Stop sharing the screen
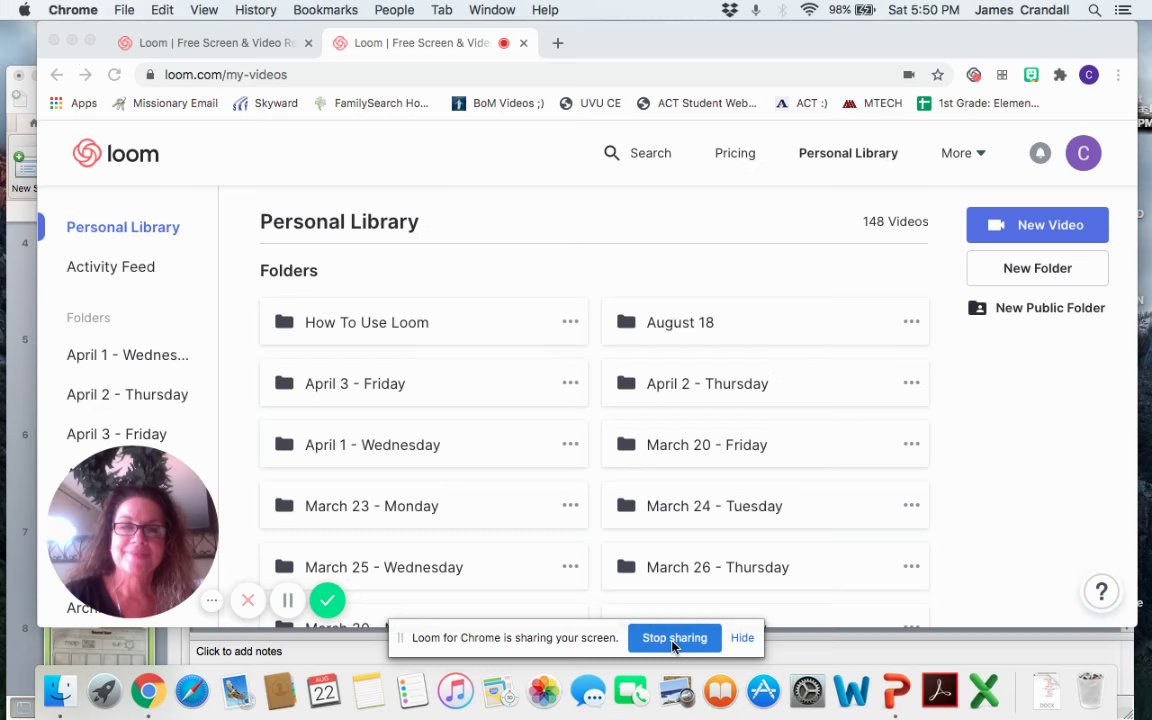 click(x=674, y=638)
